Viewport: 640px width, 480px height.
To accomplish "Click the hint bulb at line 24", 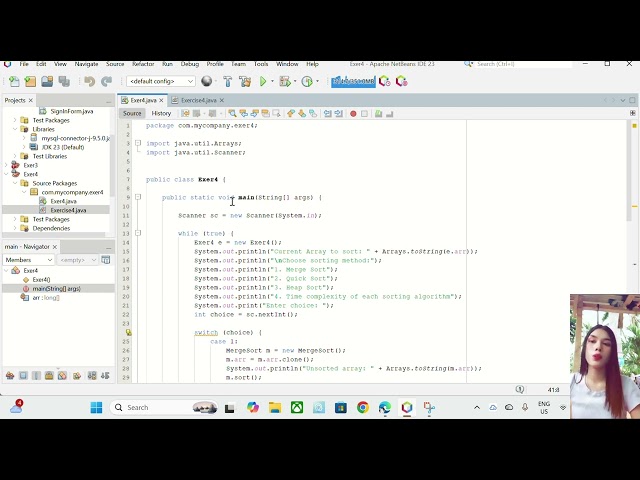I will [x=128, y=332].
